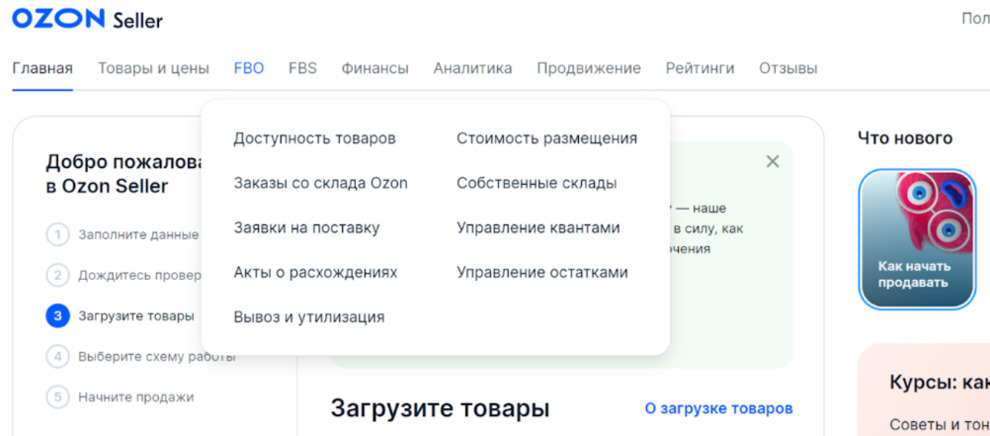Open the FBO menu tab

click(249, 68)
